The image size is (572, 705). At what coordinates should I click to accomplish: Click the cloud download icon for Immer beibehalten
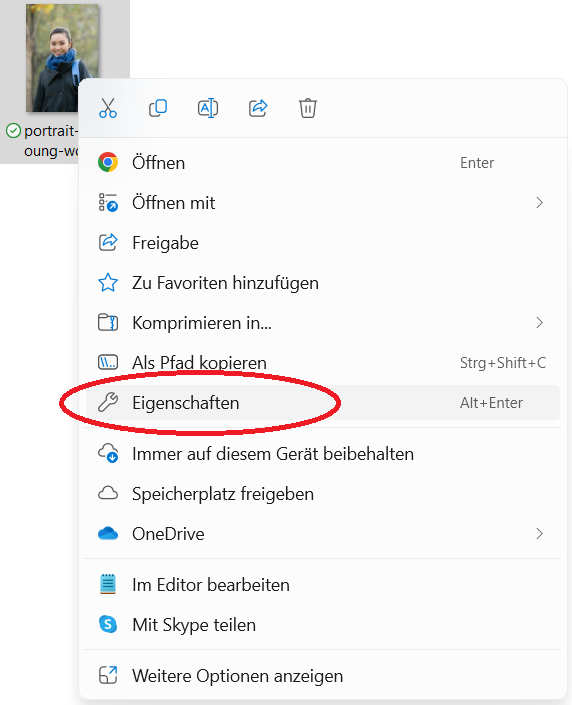(108, 453)
